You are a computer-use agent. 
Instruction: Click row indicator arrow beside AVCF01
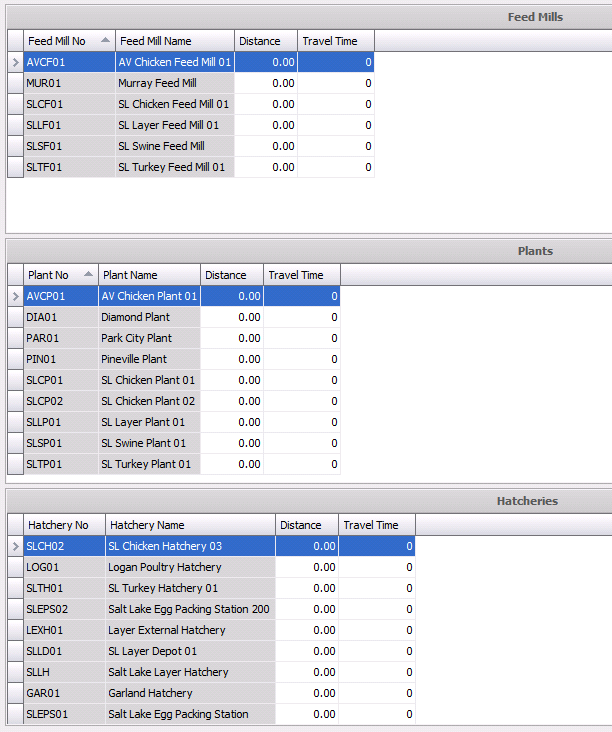[14, 62]
